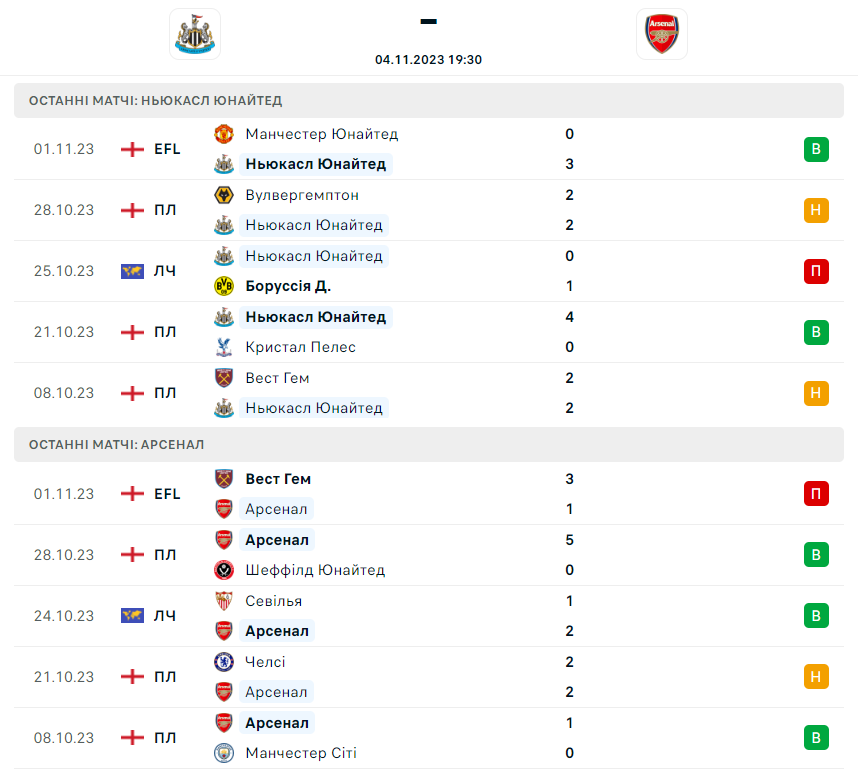Click the Arsenal crest in header
The width and height of the screenshot is (858, 774).
(661, 34)
